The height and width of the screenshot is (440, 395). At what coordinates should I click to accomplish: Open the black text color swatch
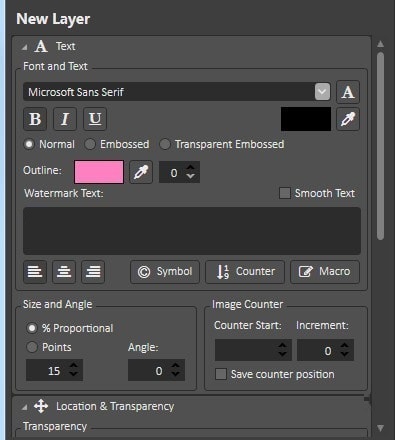pos(306,119)
